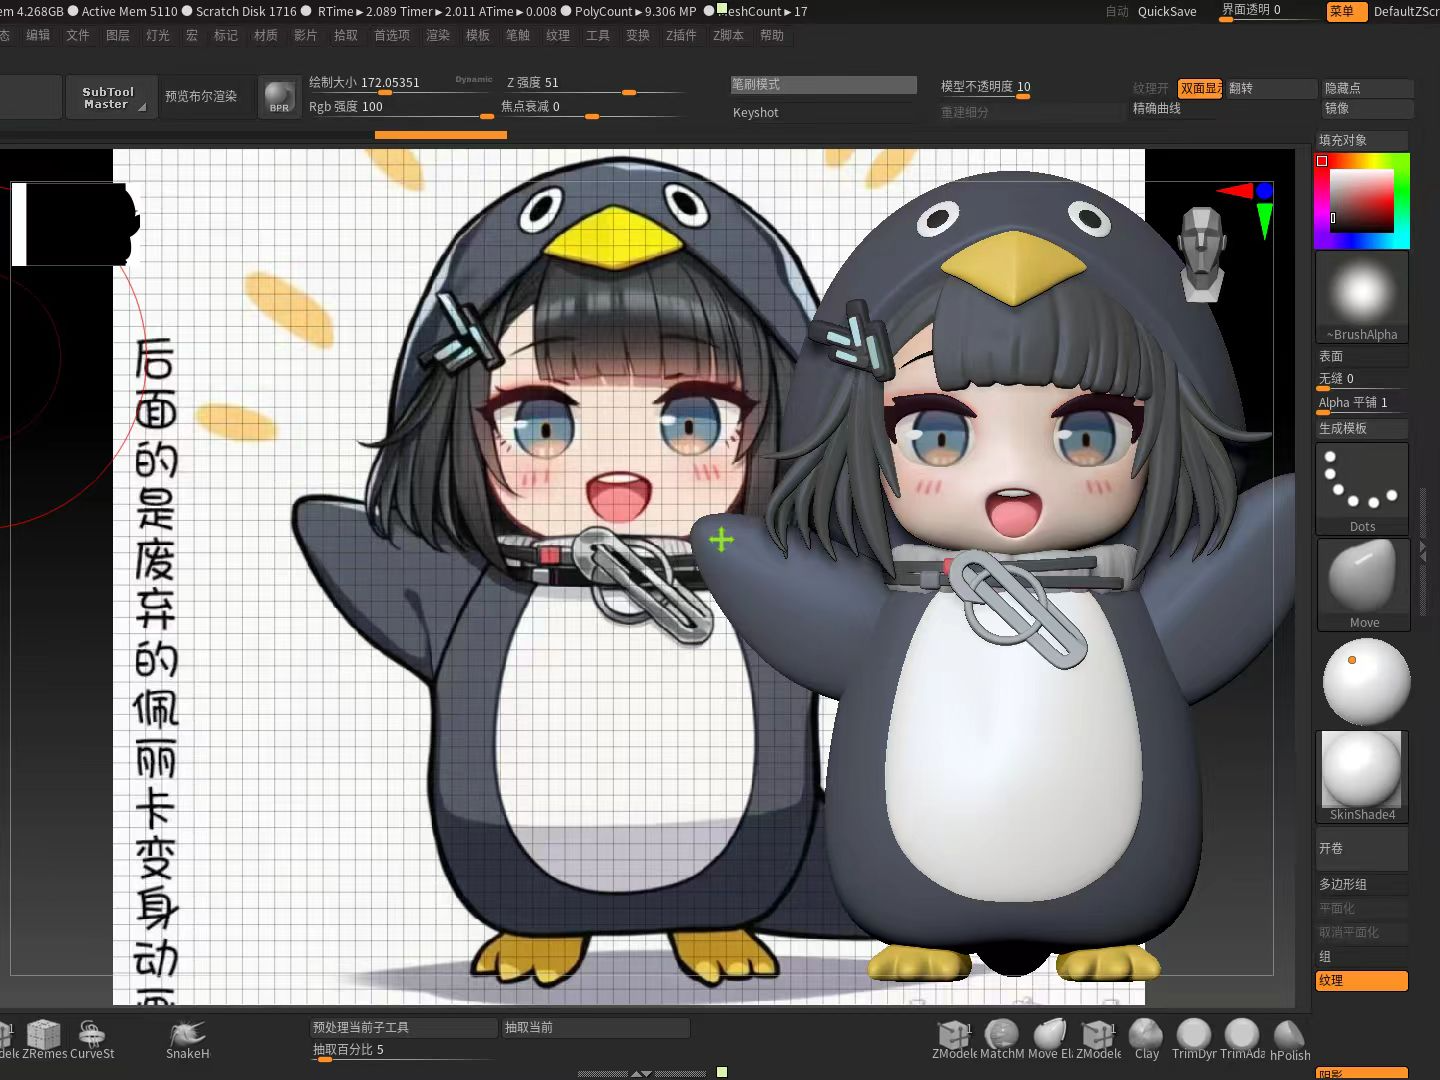Viewport: 1440px width, 1080px height.
Task: Toggle the 纹理 button in right panel
Action: point(1362,981)
